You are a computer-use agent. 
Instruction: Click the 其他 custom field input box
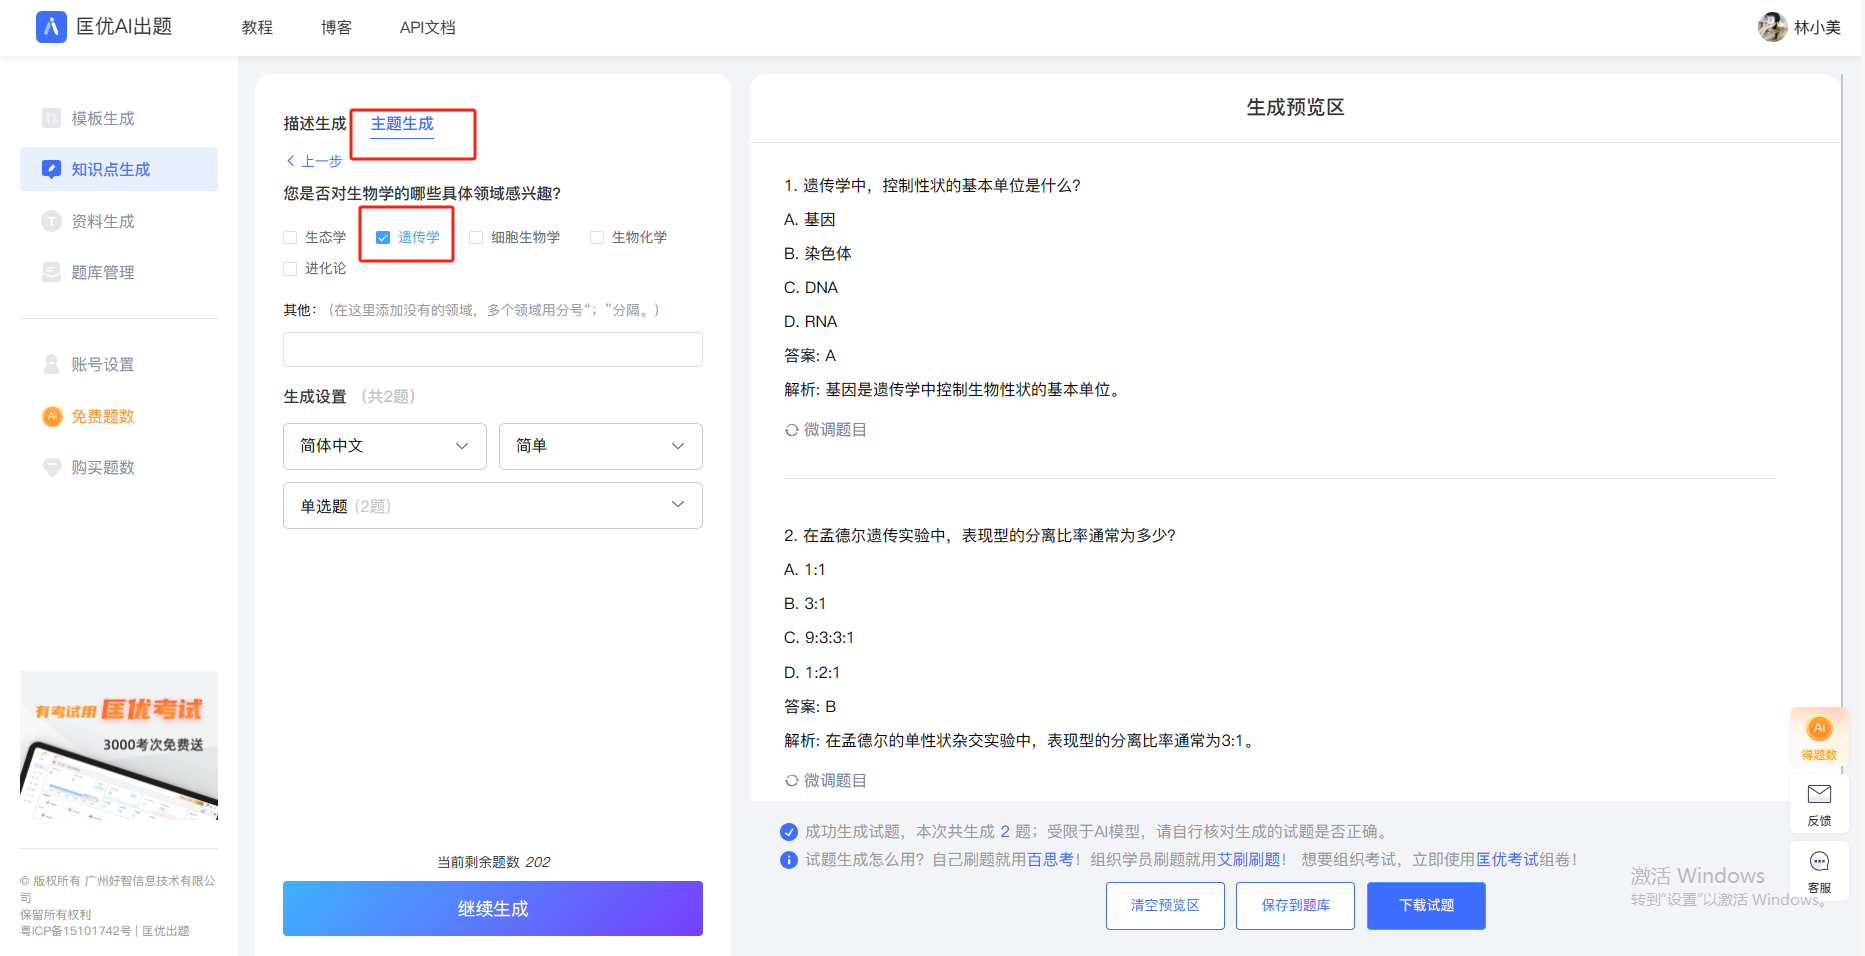493,350
